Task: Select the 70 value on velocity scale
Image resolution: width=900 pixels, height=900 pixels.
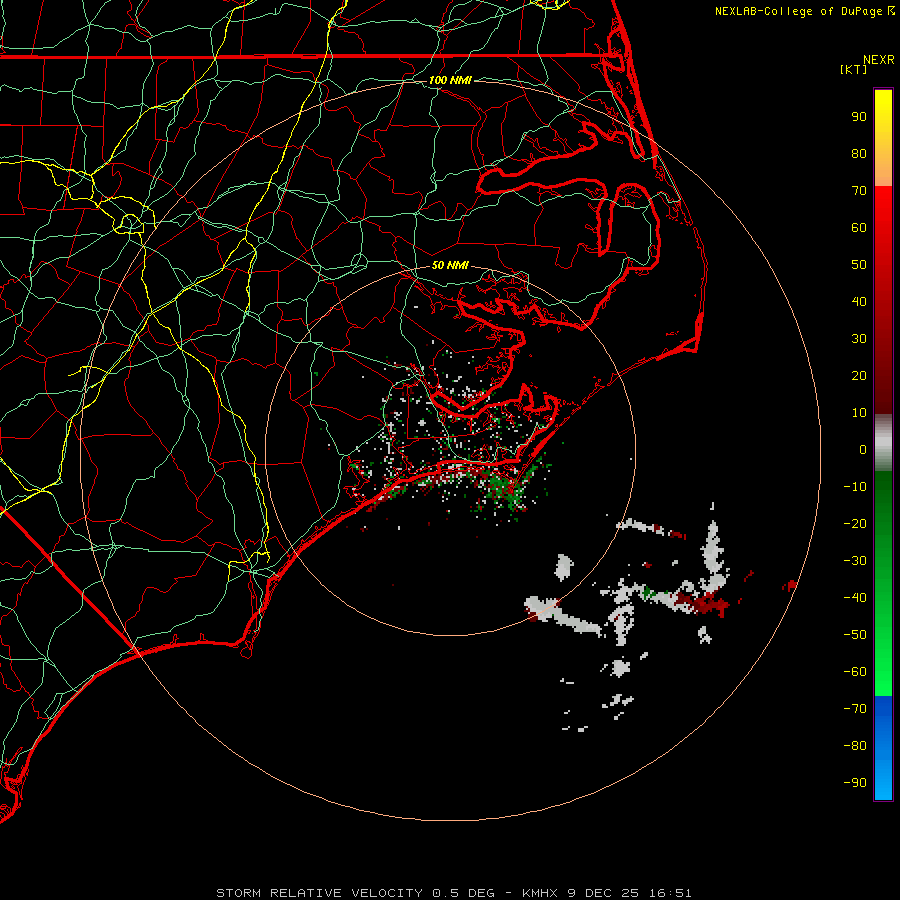Action: click(859, 191)
